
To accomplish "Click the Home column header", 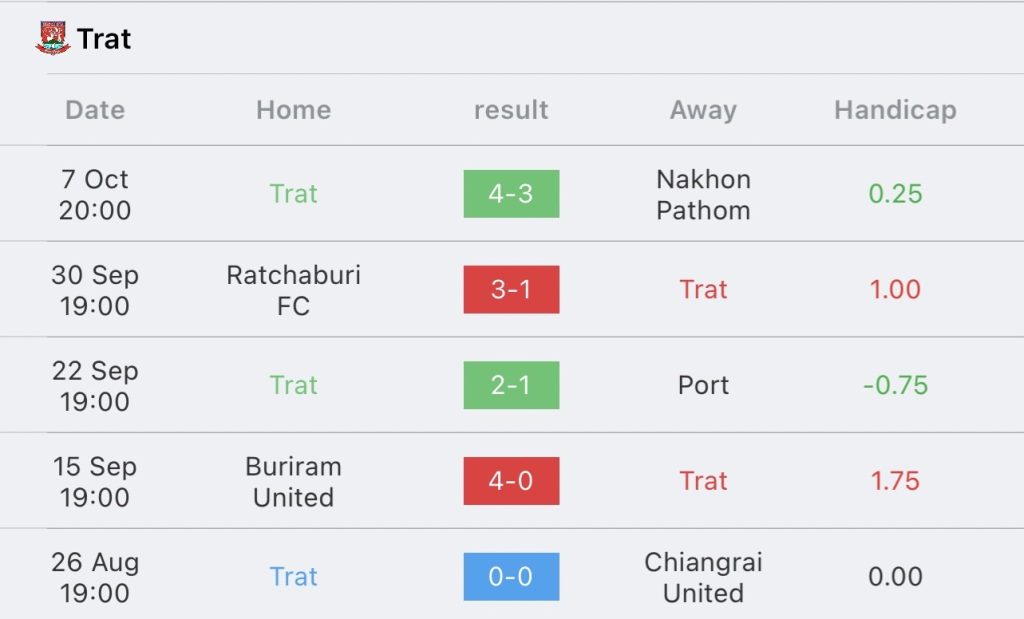I will point(293,110).
